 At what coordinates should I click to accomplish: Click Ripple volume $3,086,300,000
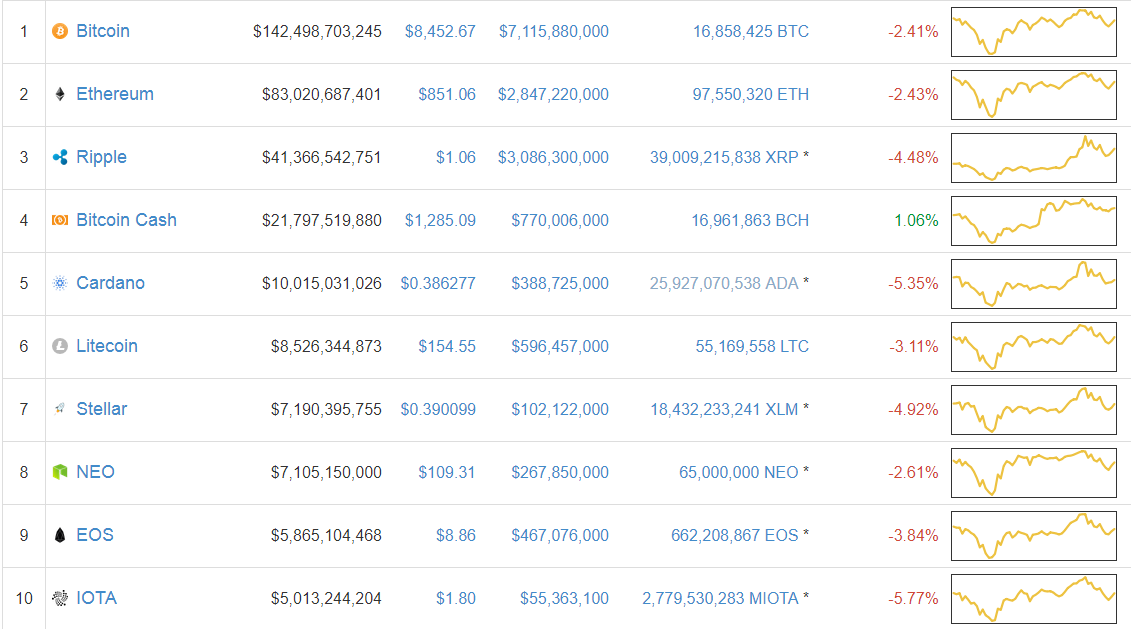point(553,157)
